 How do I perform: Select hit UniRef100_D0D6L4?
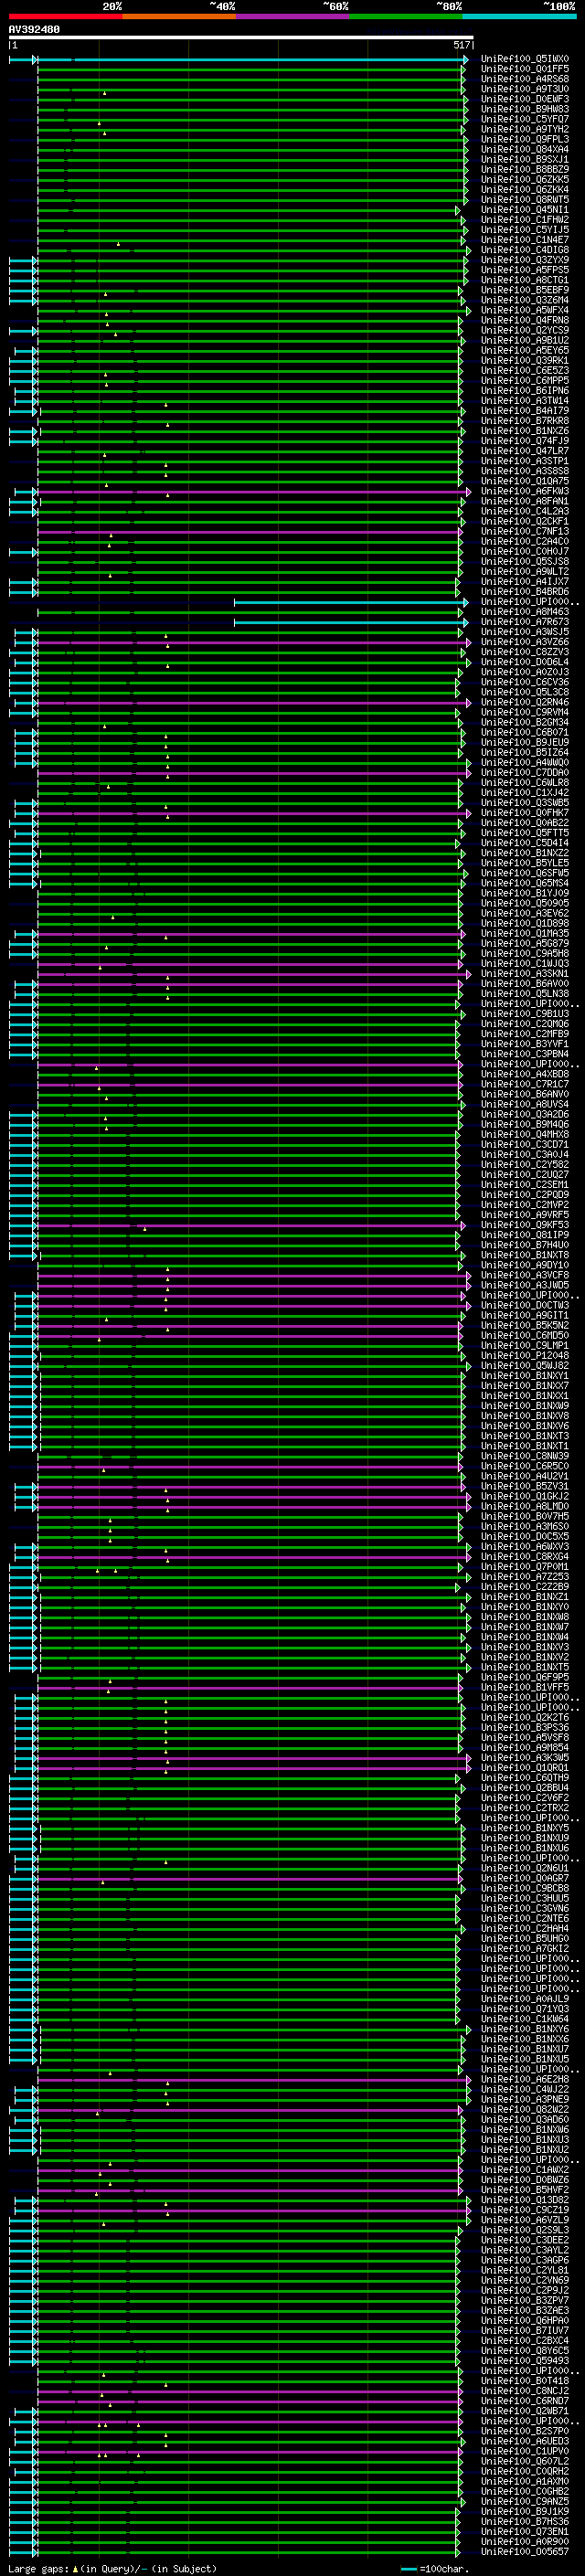pyautogui.click(x=525, y=662)
